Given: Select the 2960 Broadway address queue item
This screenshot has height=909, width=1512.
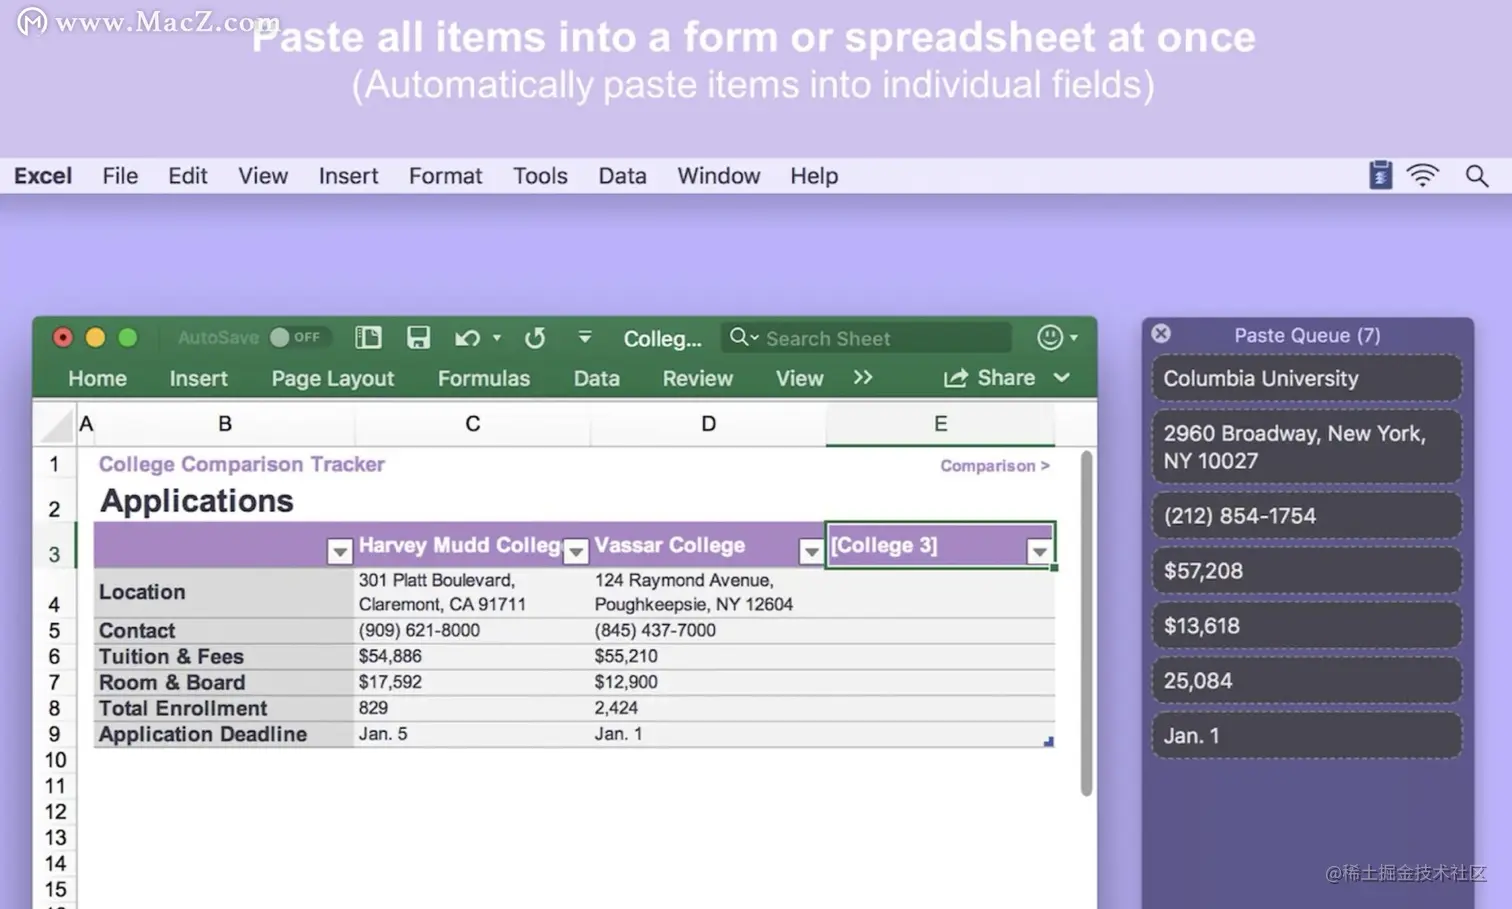Looking at the screenshot, I should click(x=1306, y=447).
